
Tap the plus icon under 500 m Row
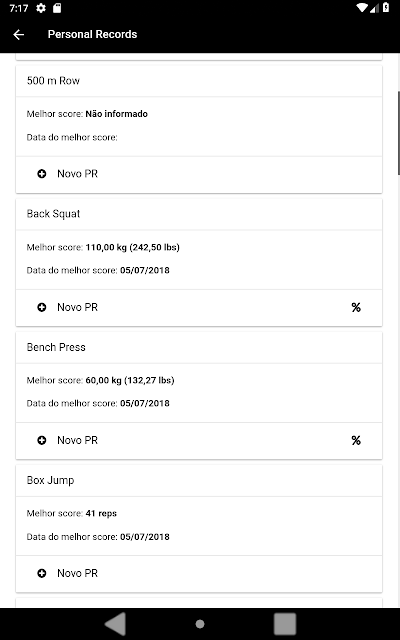(42, 174)
